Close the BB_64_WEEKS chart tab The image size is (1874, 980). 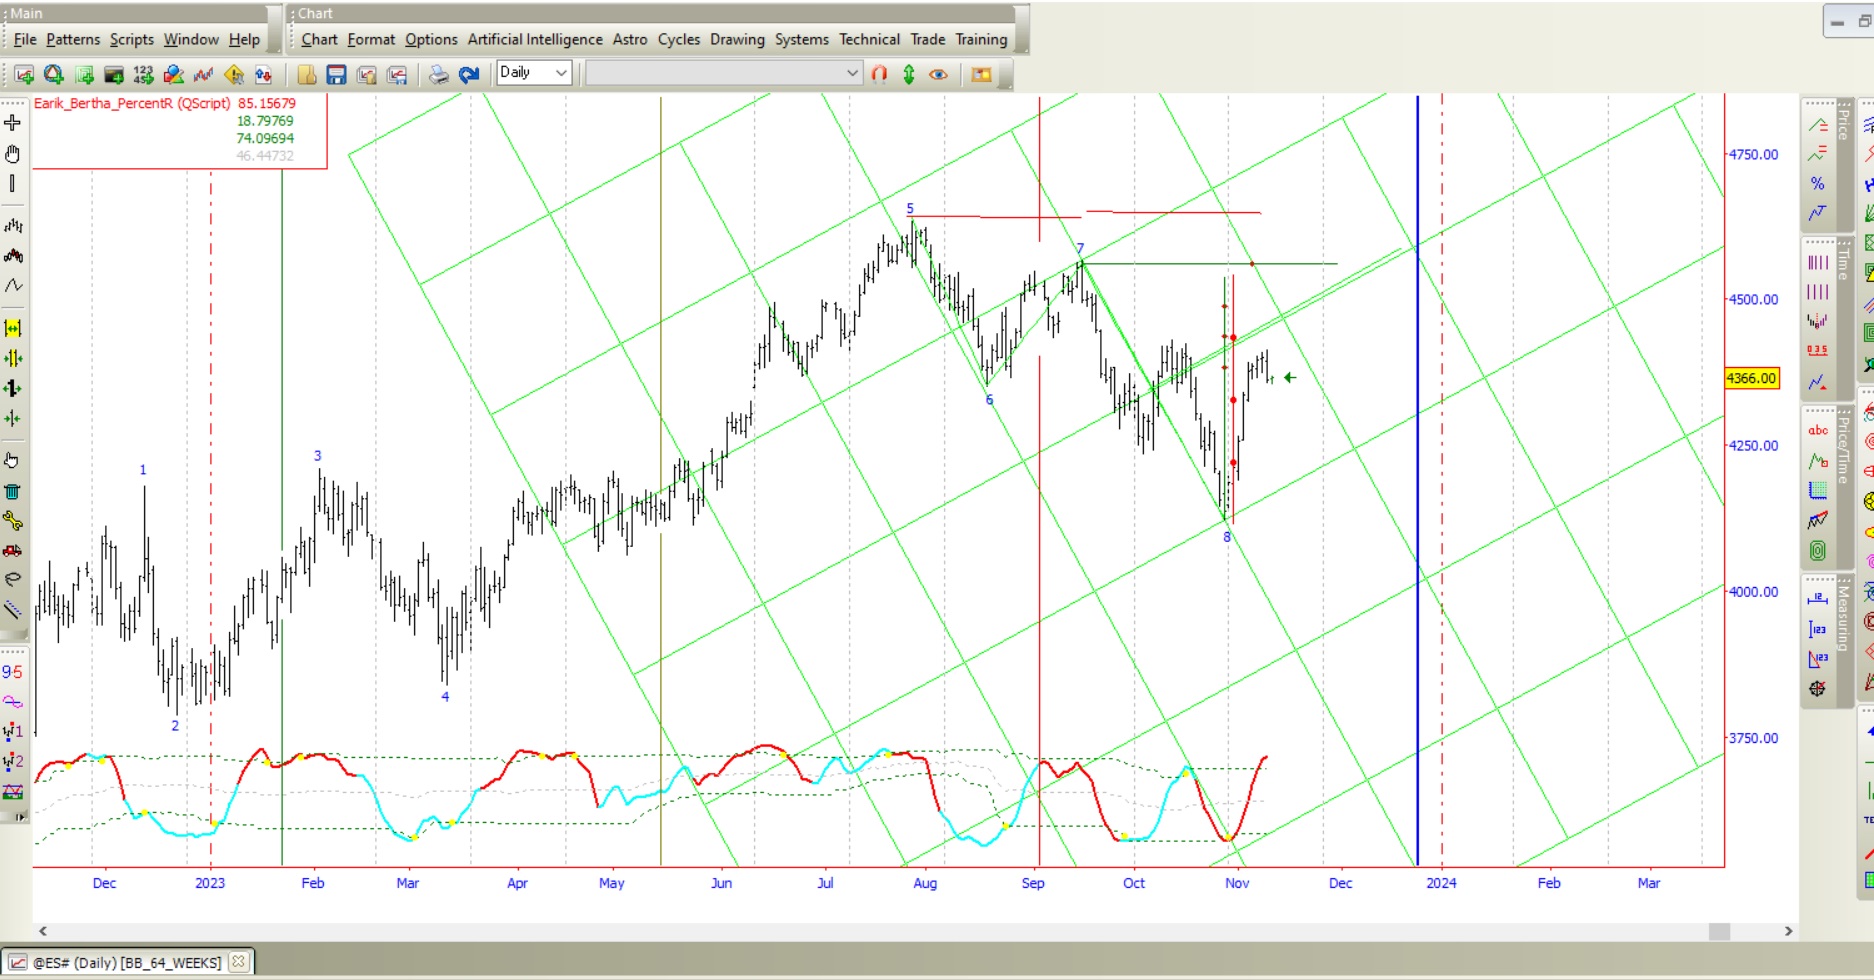coord(238,962)
